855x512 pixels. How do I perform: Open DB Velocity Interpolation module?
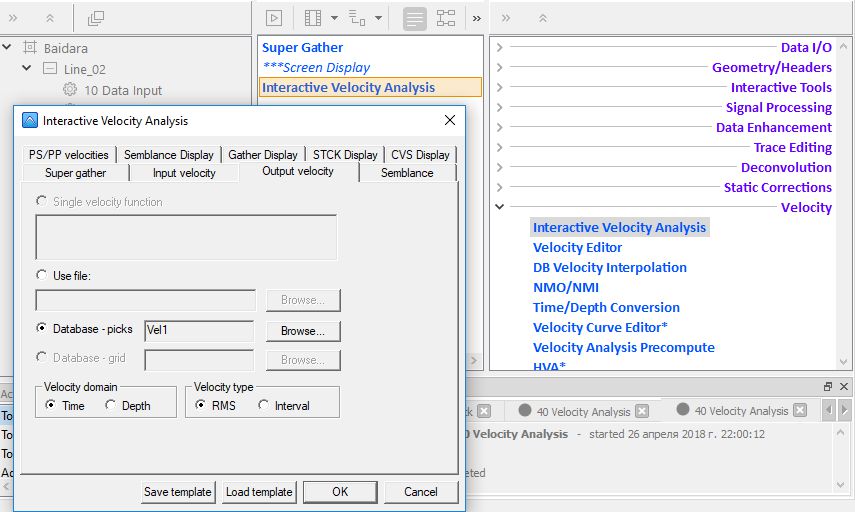click(610, 268)
